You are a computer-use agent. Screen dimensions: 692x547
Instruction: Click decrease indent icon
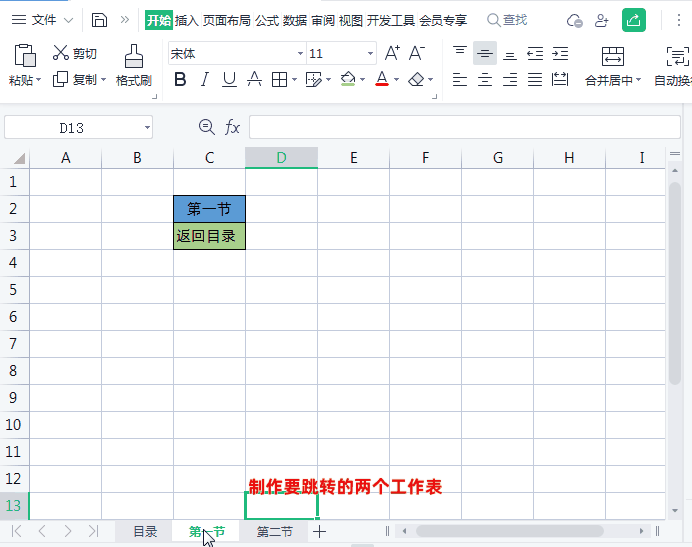tap(535, 53)
